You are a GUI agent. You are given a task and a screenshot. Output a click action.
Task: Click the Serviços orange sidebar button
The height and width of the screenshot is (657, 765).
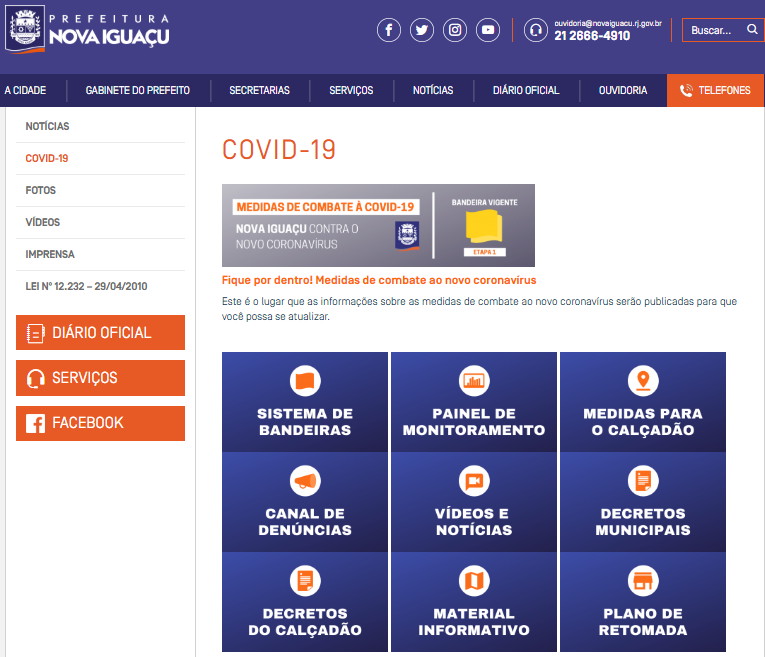(100, 378)
